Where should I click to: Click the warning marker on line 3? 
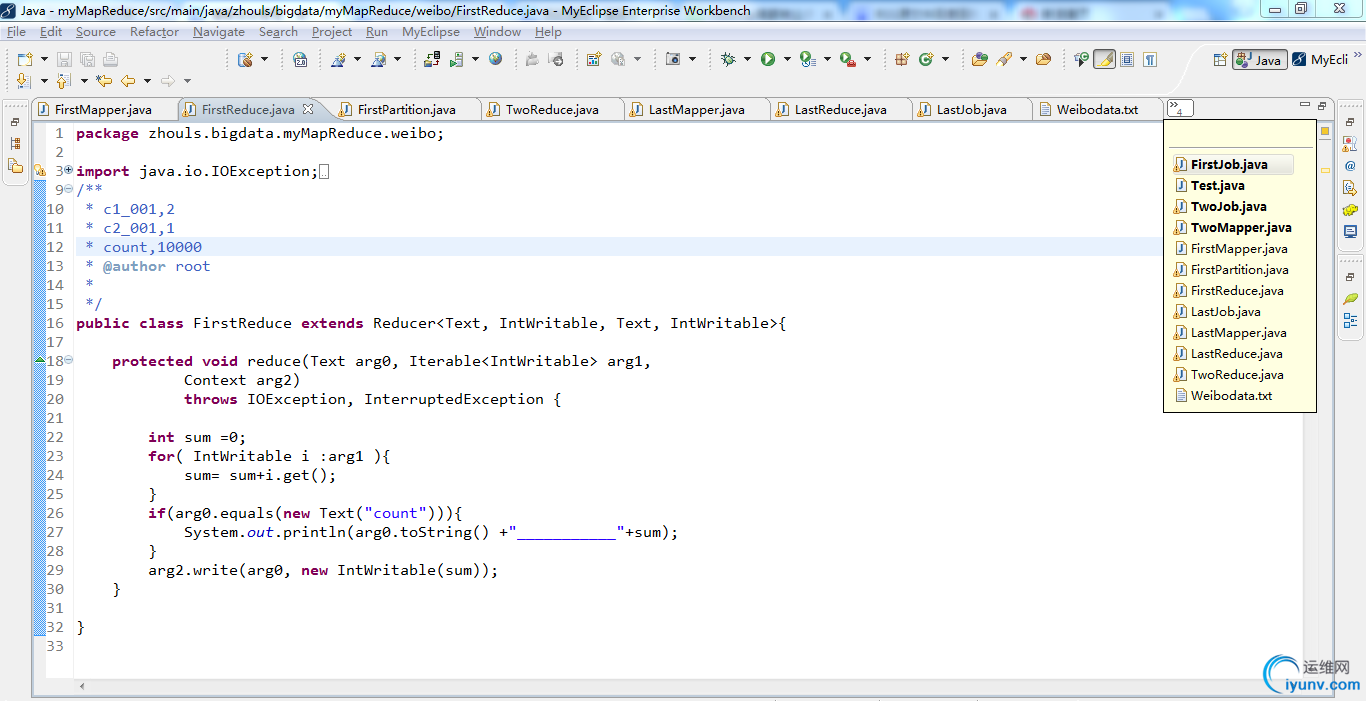[x=40, y=171]
